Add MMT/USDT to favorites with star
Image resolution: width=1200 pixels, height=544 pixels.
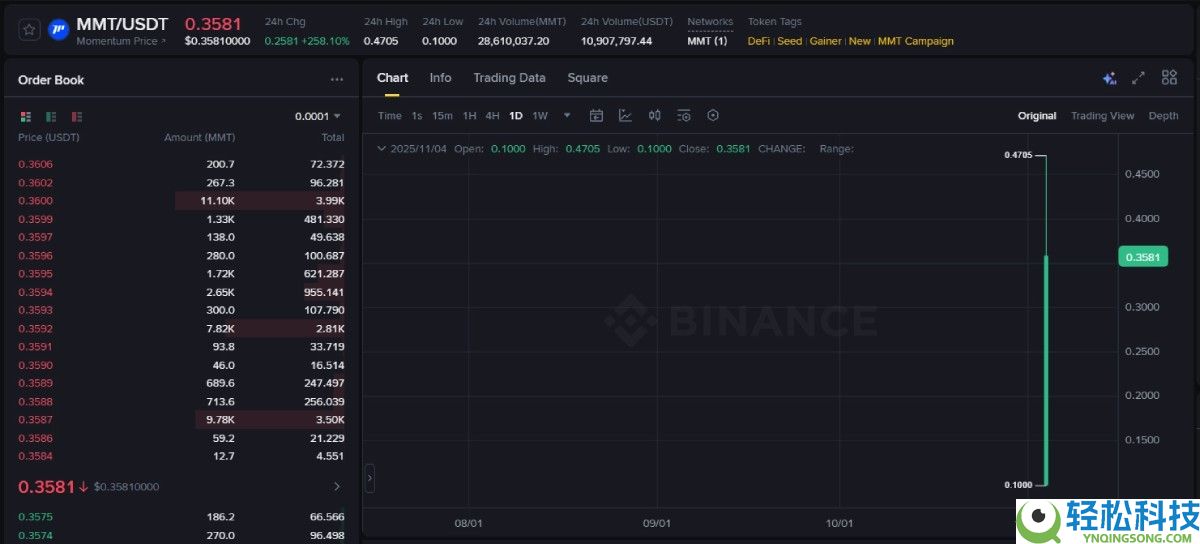coord(30,30)
